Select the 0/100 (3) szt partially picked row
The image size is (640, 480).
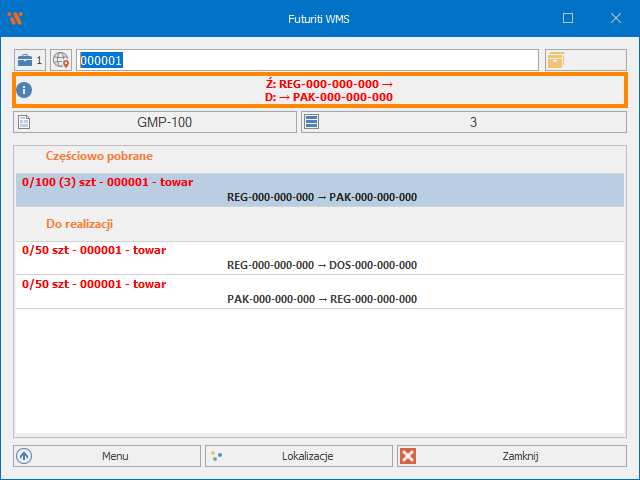coord(320,190)
